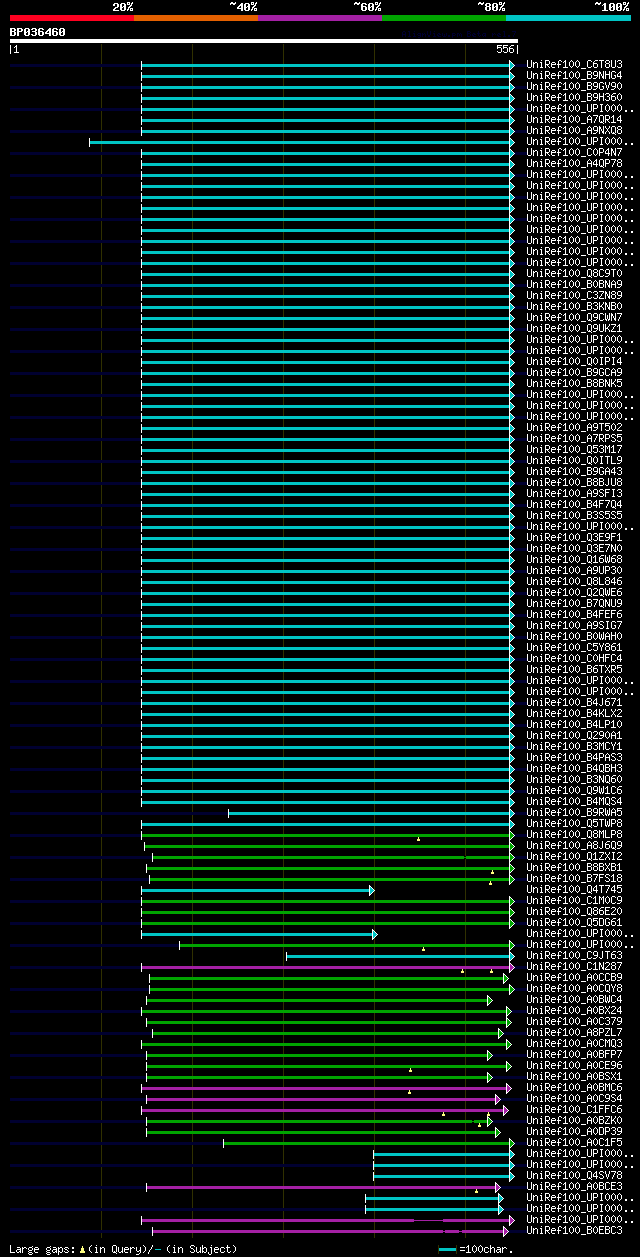Select the UniRef100_B4PAS3 label

point(574,757)
